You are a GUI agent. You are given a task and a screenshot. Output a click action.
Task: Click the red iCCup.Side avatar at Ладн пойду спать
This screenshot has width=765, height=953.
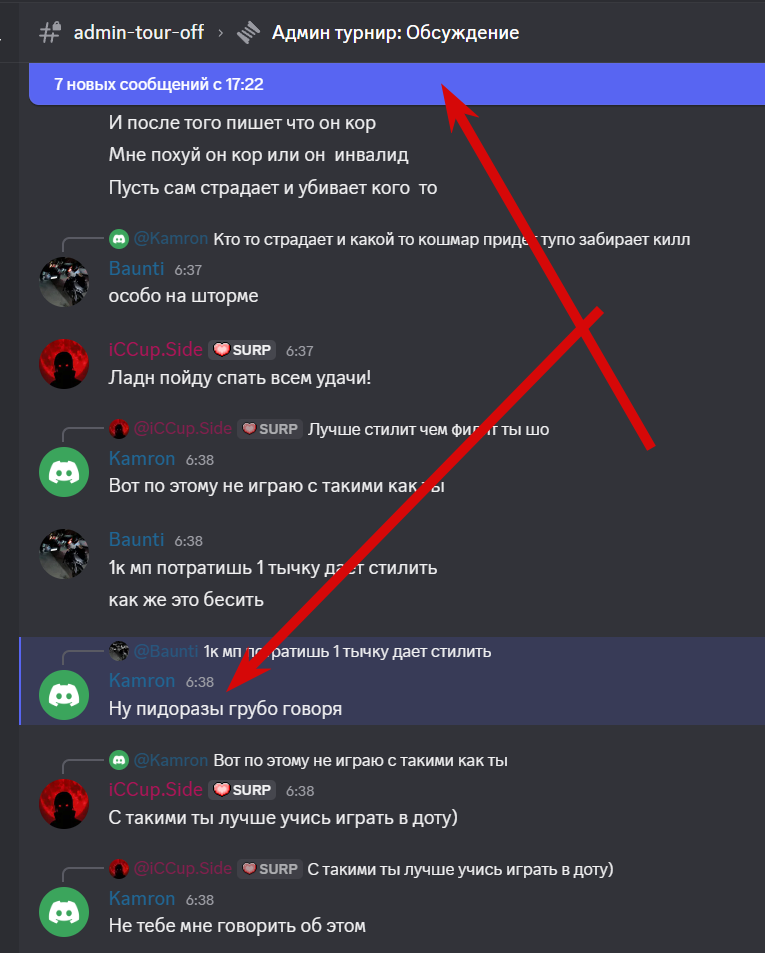64,363
